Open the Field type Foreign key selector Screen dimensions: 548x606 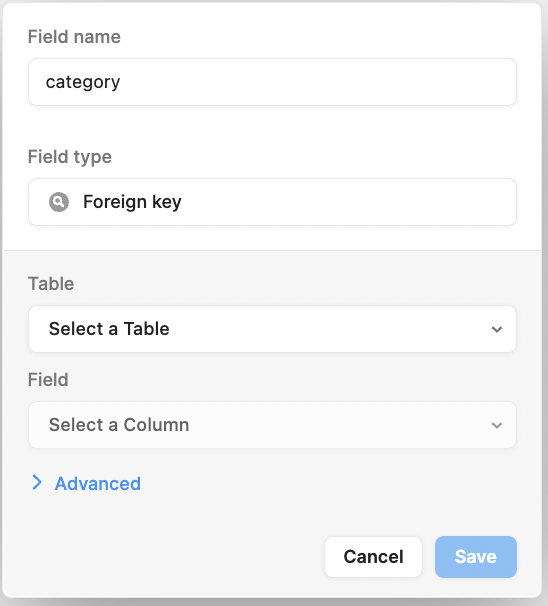pyautogui.click(x=272, y=202)
